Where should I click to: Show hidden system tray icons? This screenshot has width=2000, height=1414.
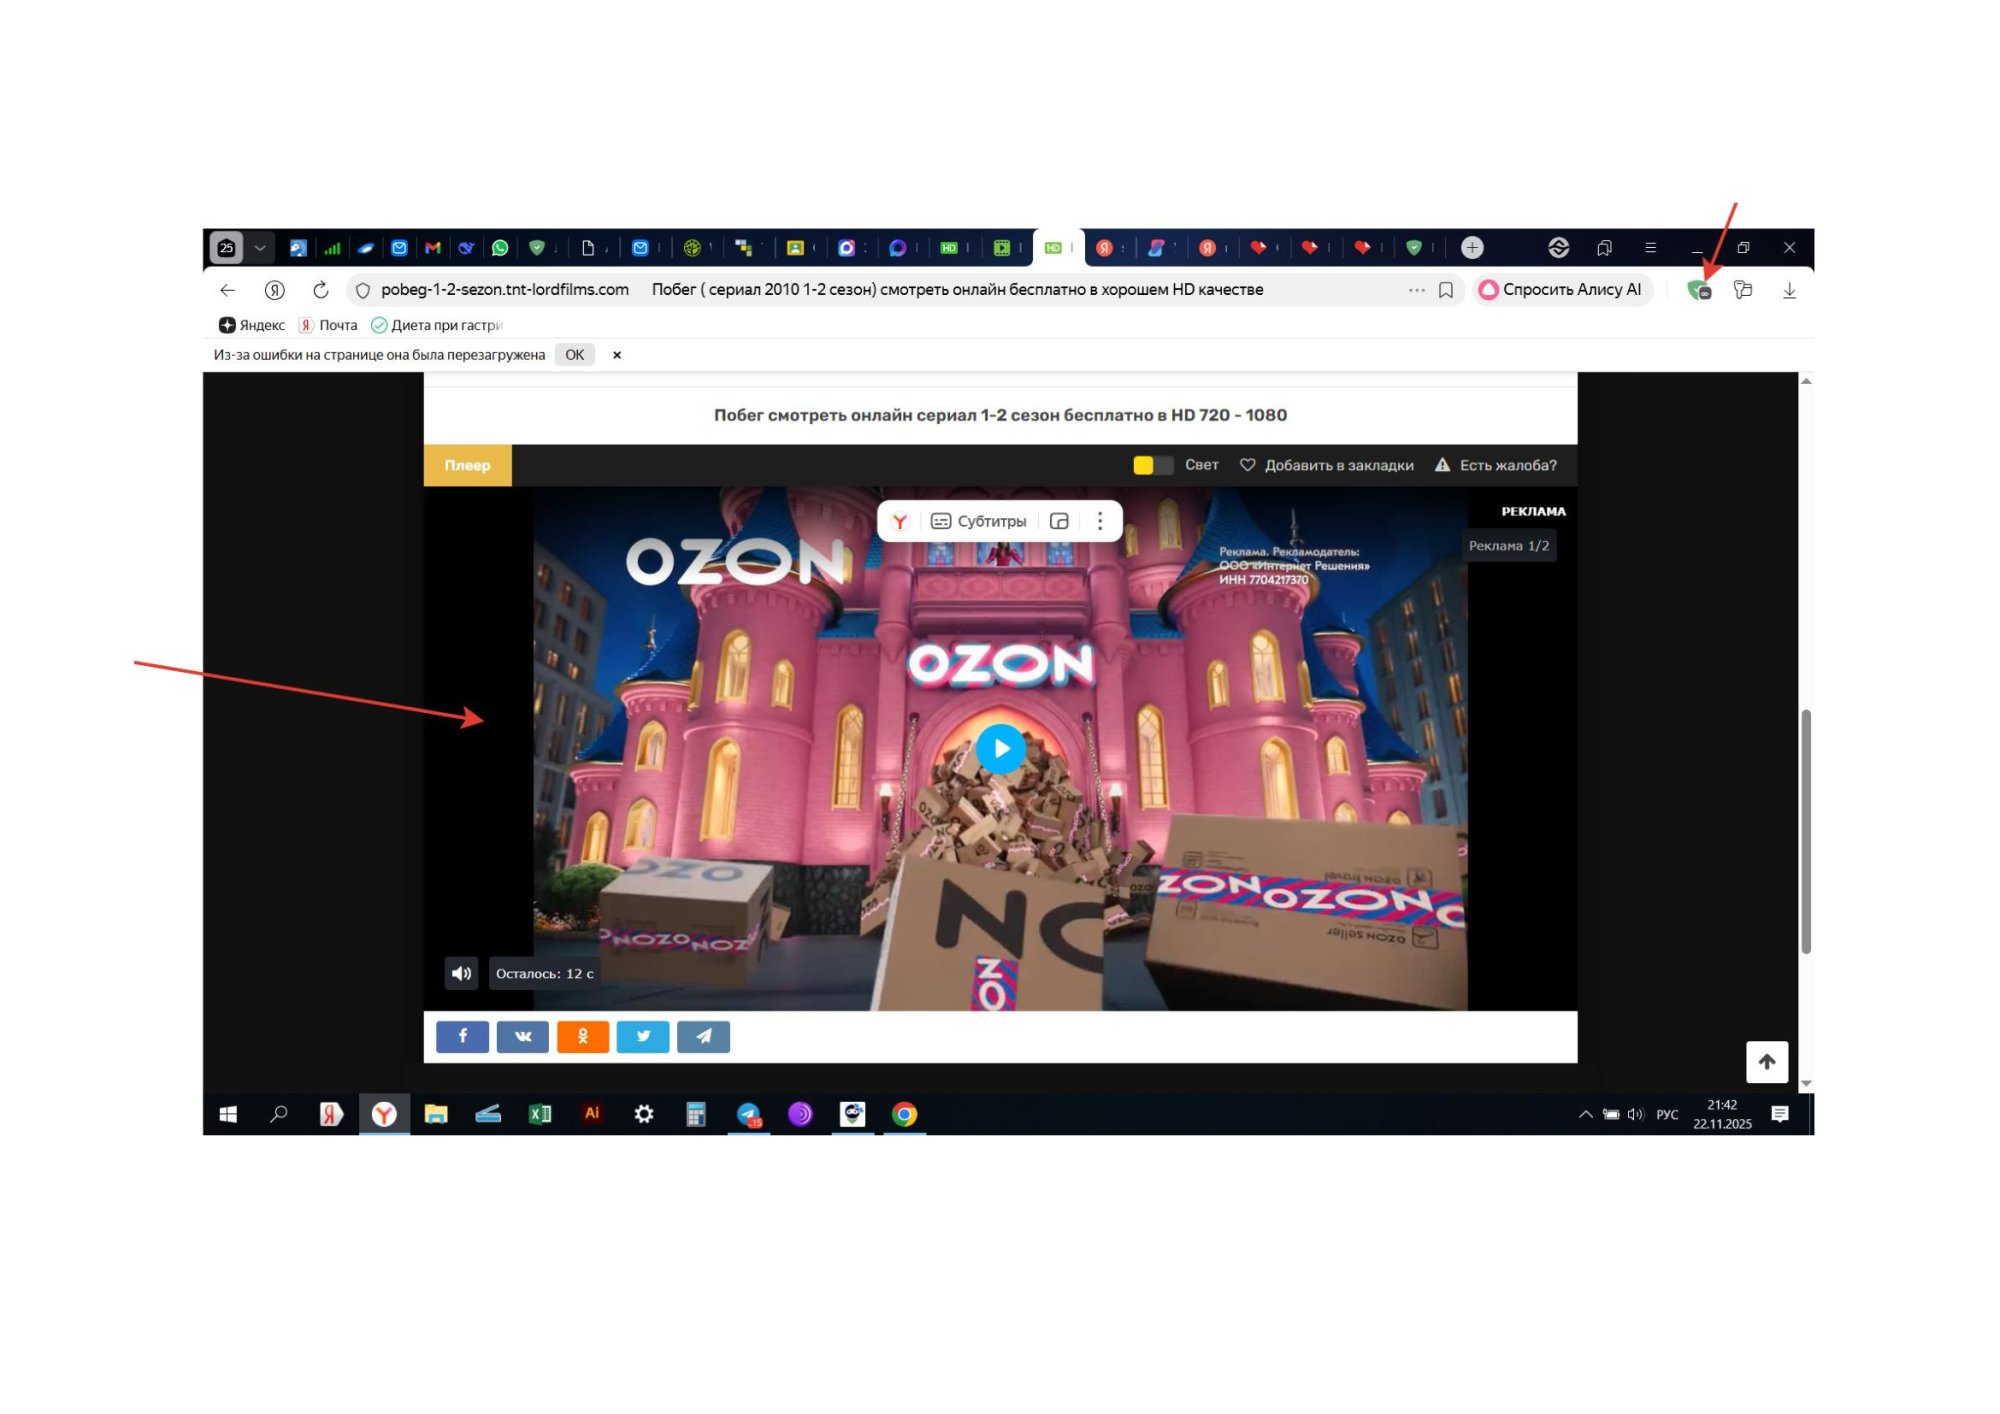[1585, 1114]
